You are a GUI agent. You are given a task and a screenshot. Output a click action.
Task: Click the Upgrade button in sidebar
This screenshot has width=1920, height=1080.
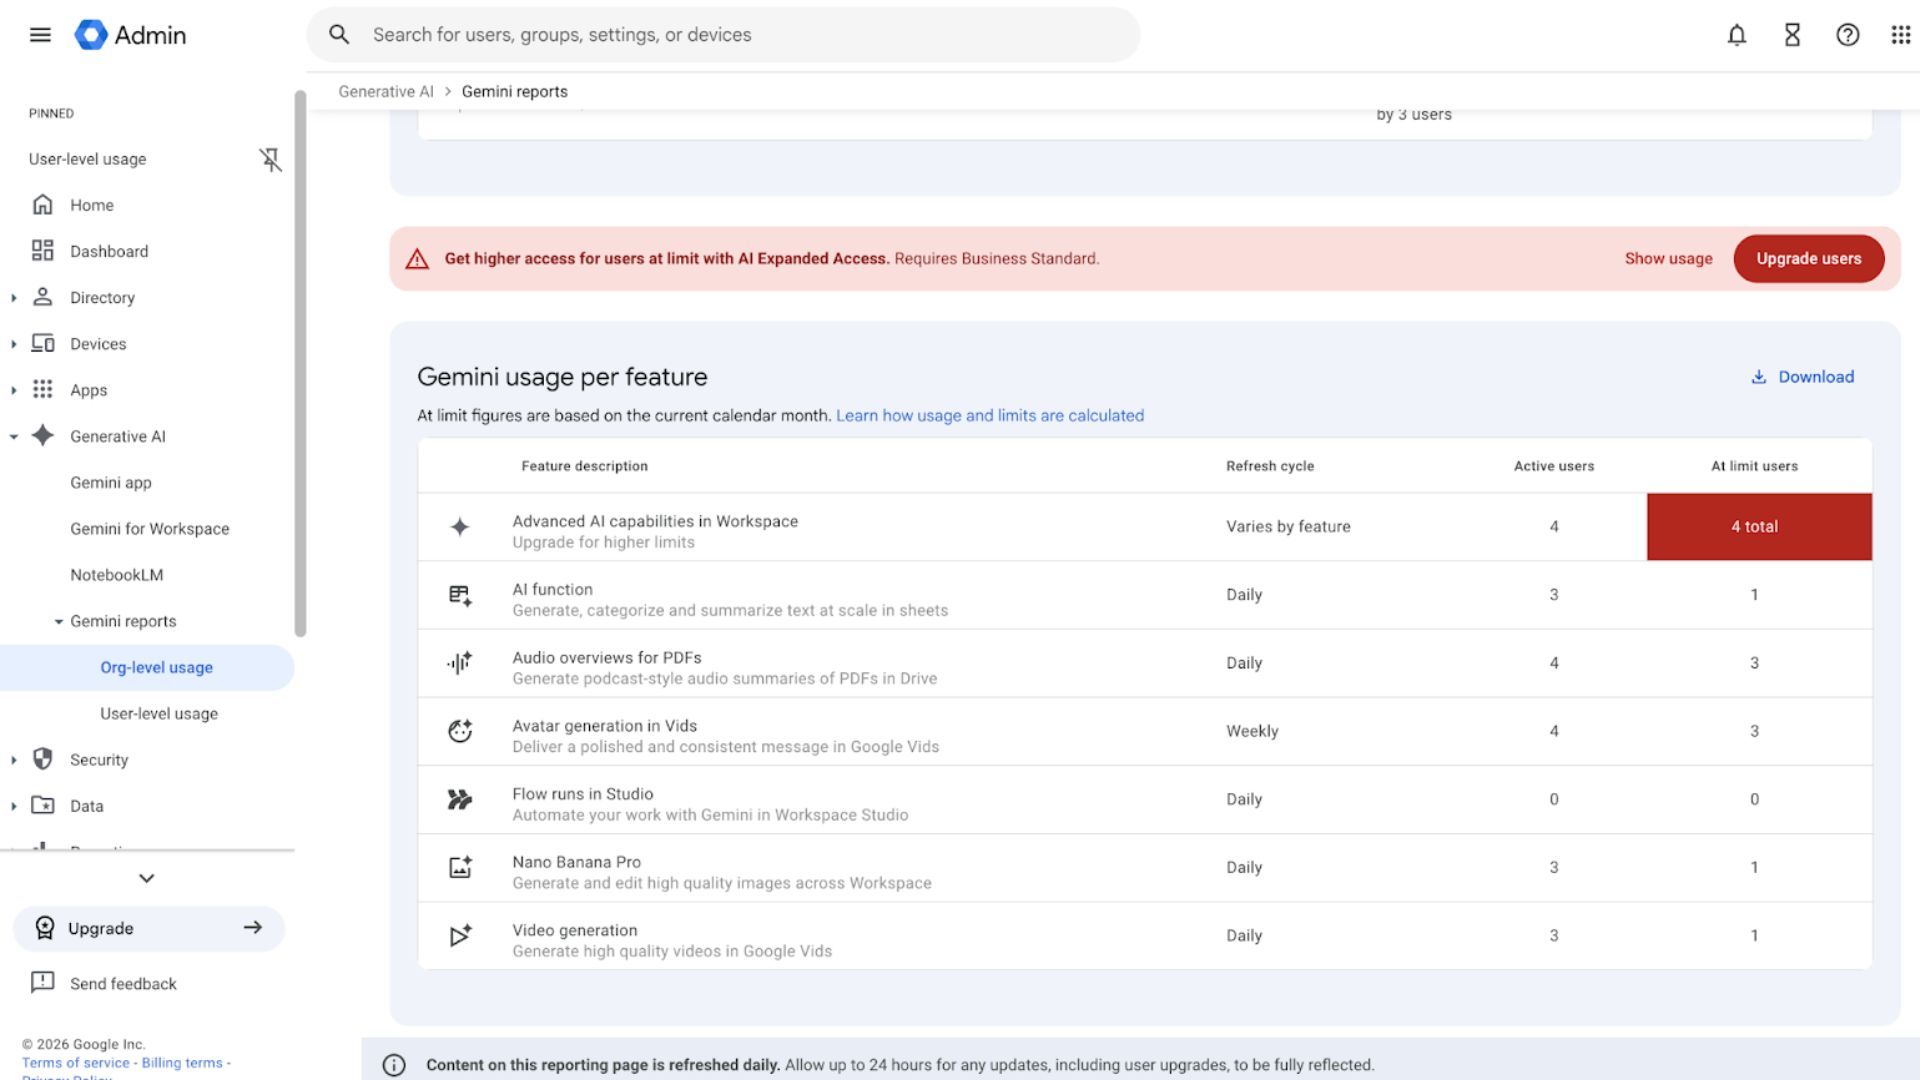click(149, 928)
